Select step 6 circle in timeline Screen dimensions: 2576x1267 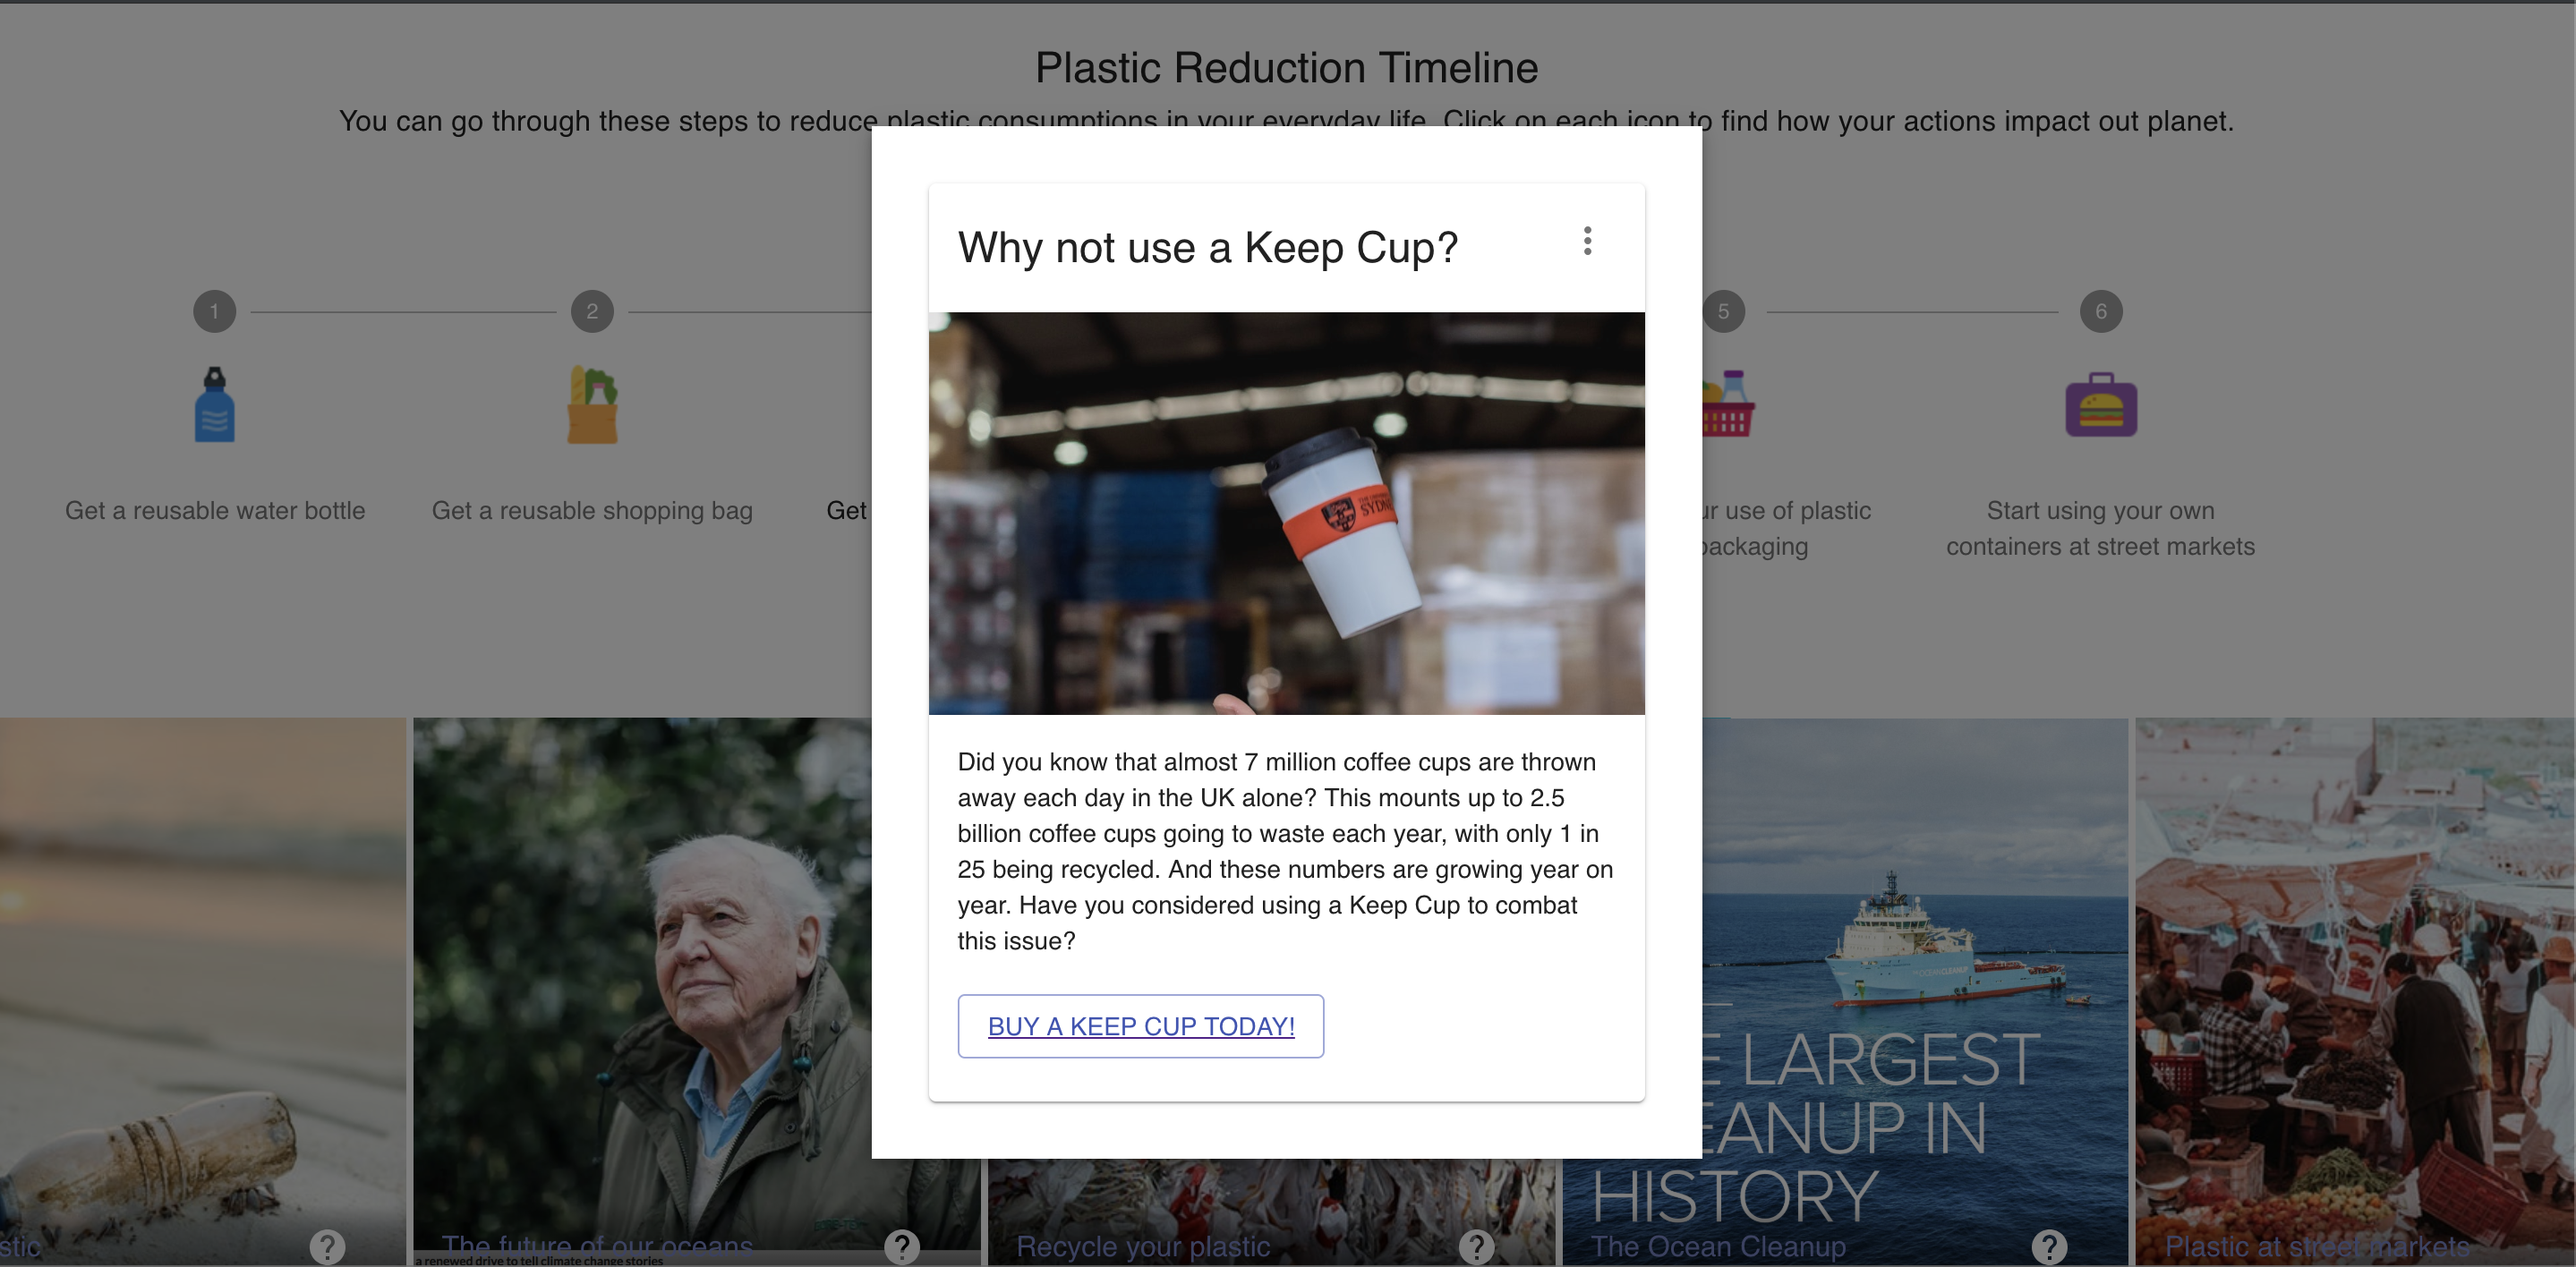(x=2100, y=312)
